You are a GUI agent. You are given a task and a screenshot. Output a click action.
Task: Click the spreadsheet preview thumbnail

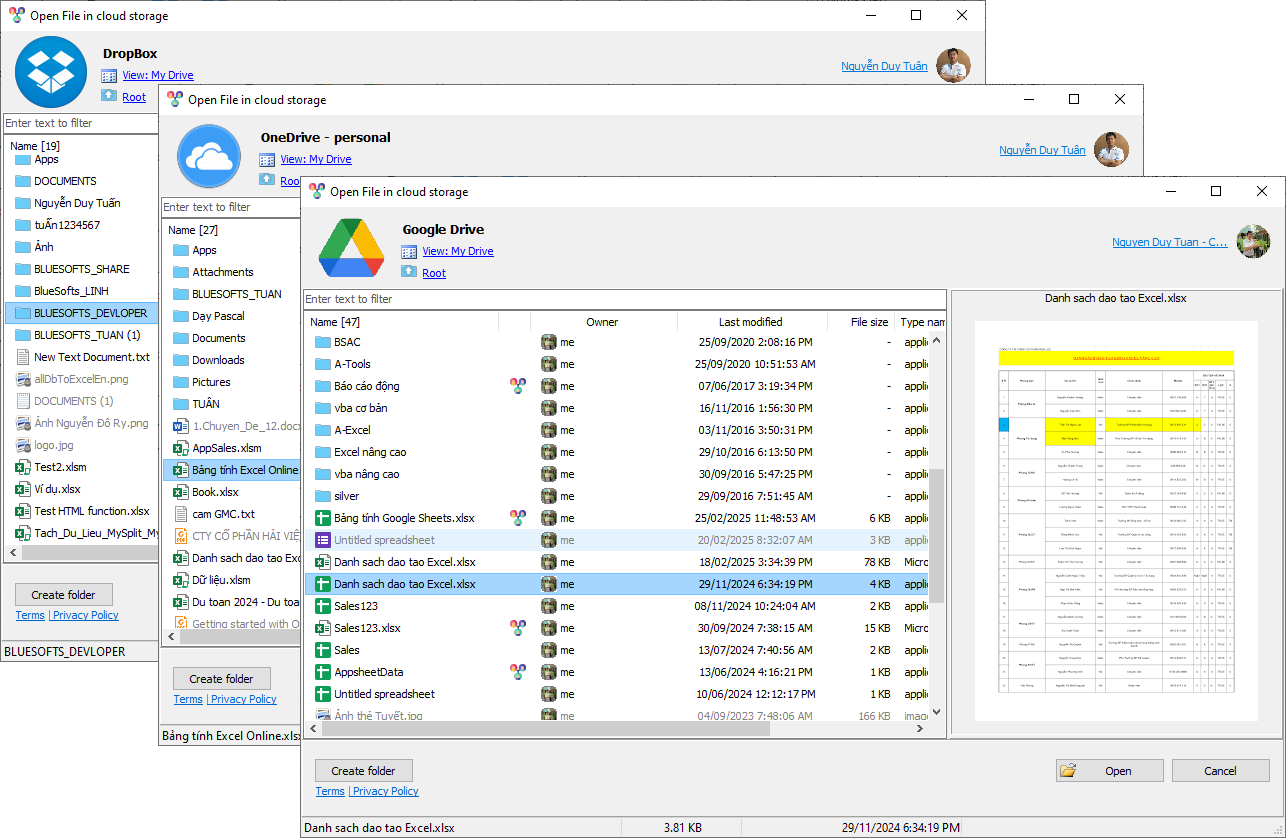[x=1116, y=520]
